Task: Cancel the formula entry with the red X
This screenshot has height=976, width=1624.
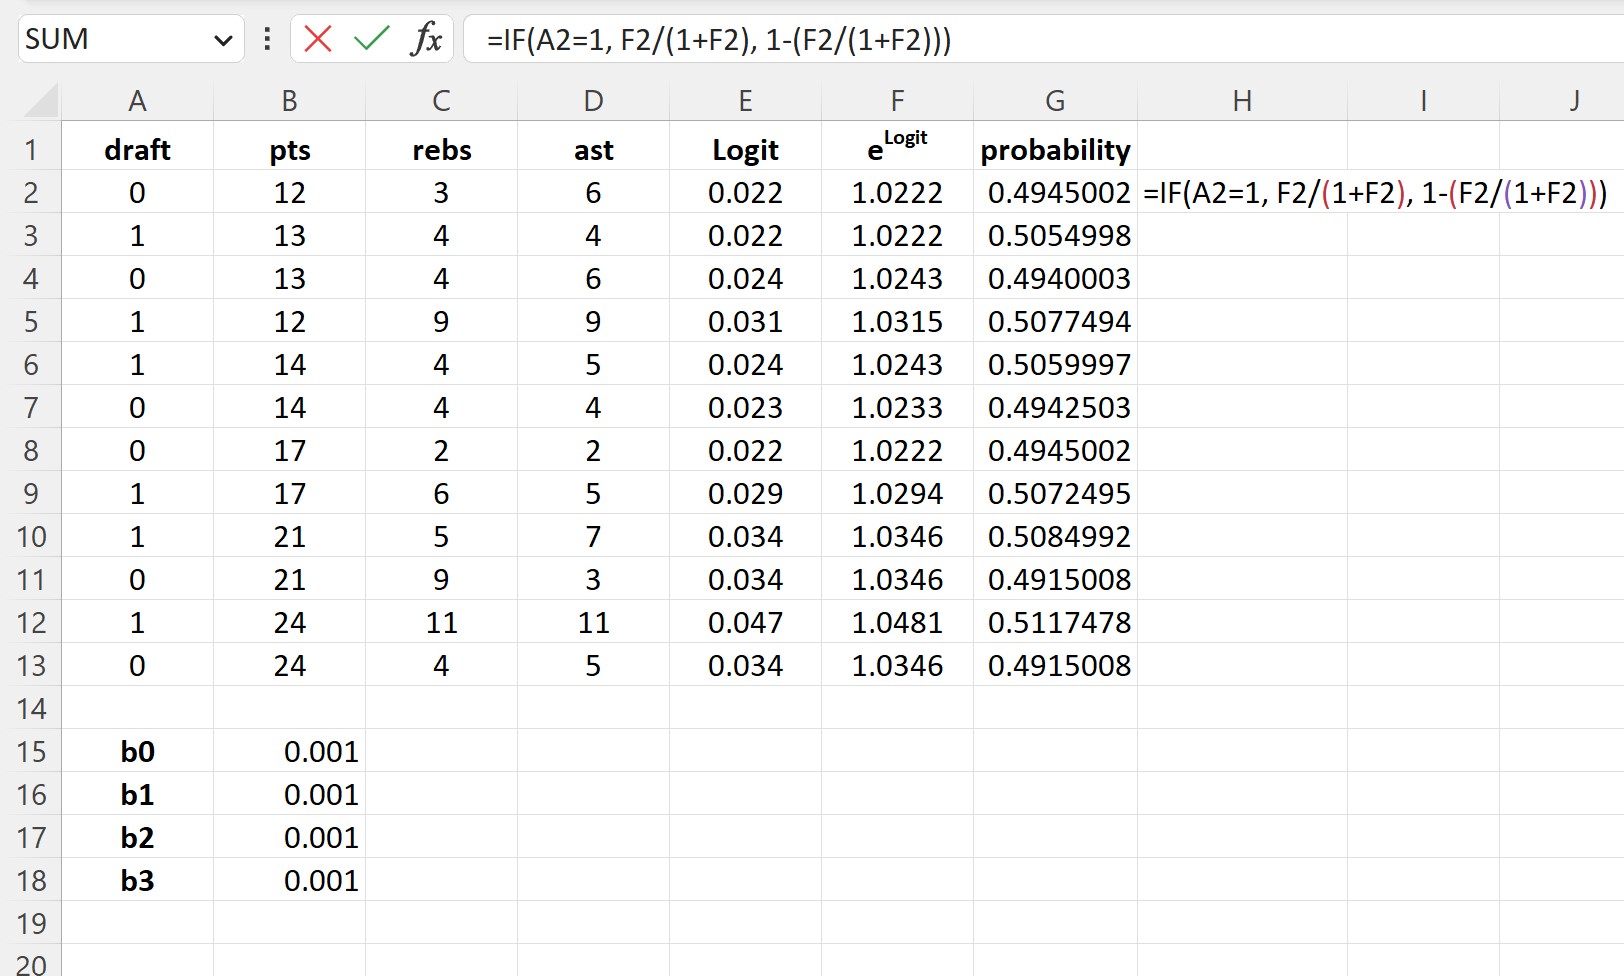Action: point(318,39)
